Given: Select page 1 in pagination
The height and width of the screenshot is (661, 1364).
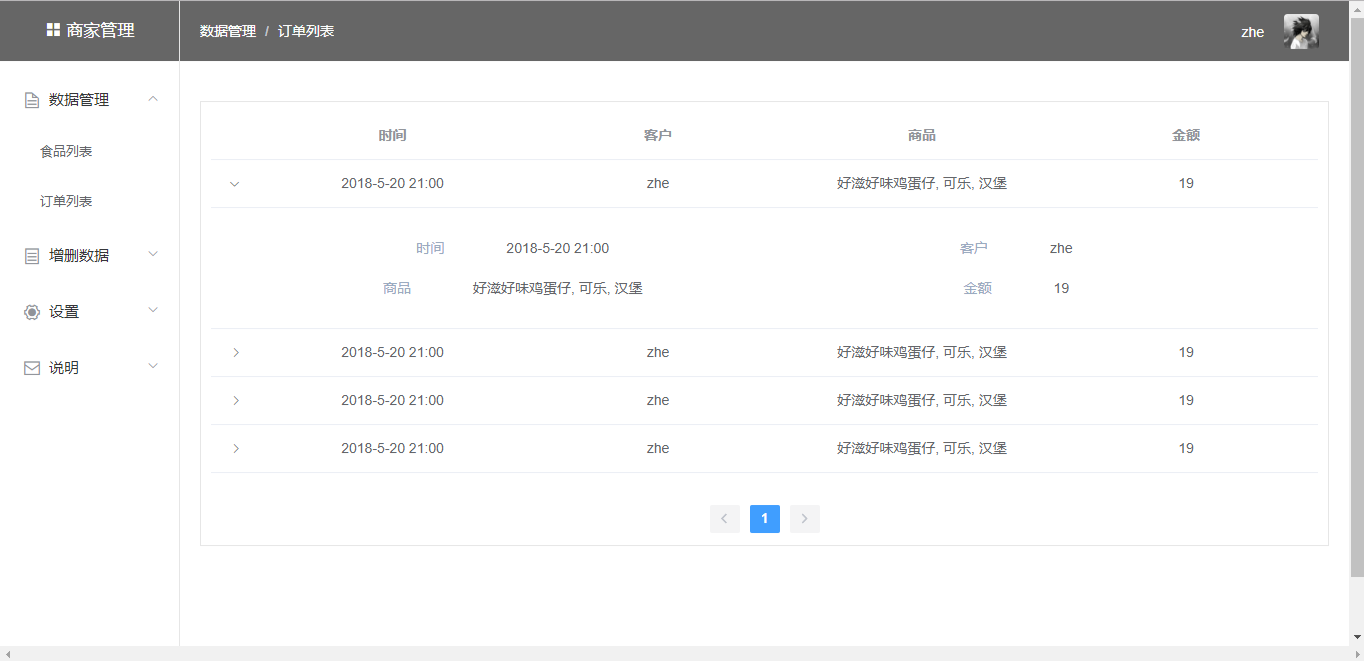Looking at the screenshot, I should click(765, 519).
